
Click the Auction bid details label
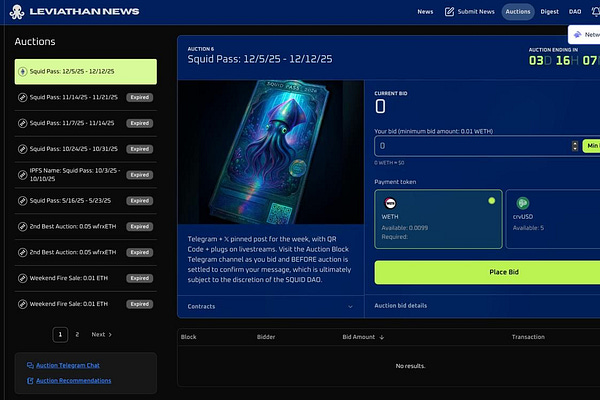coord(401,305)
